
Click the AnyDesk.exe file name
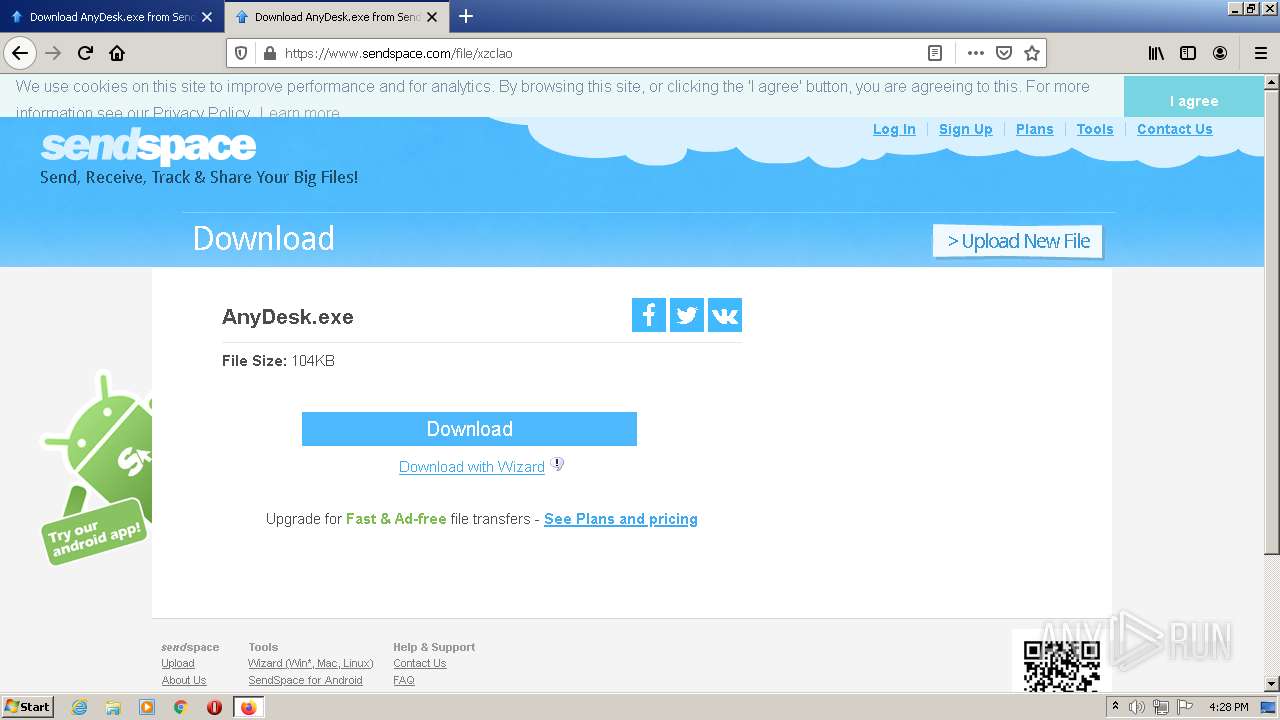tap(288, 317)
